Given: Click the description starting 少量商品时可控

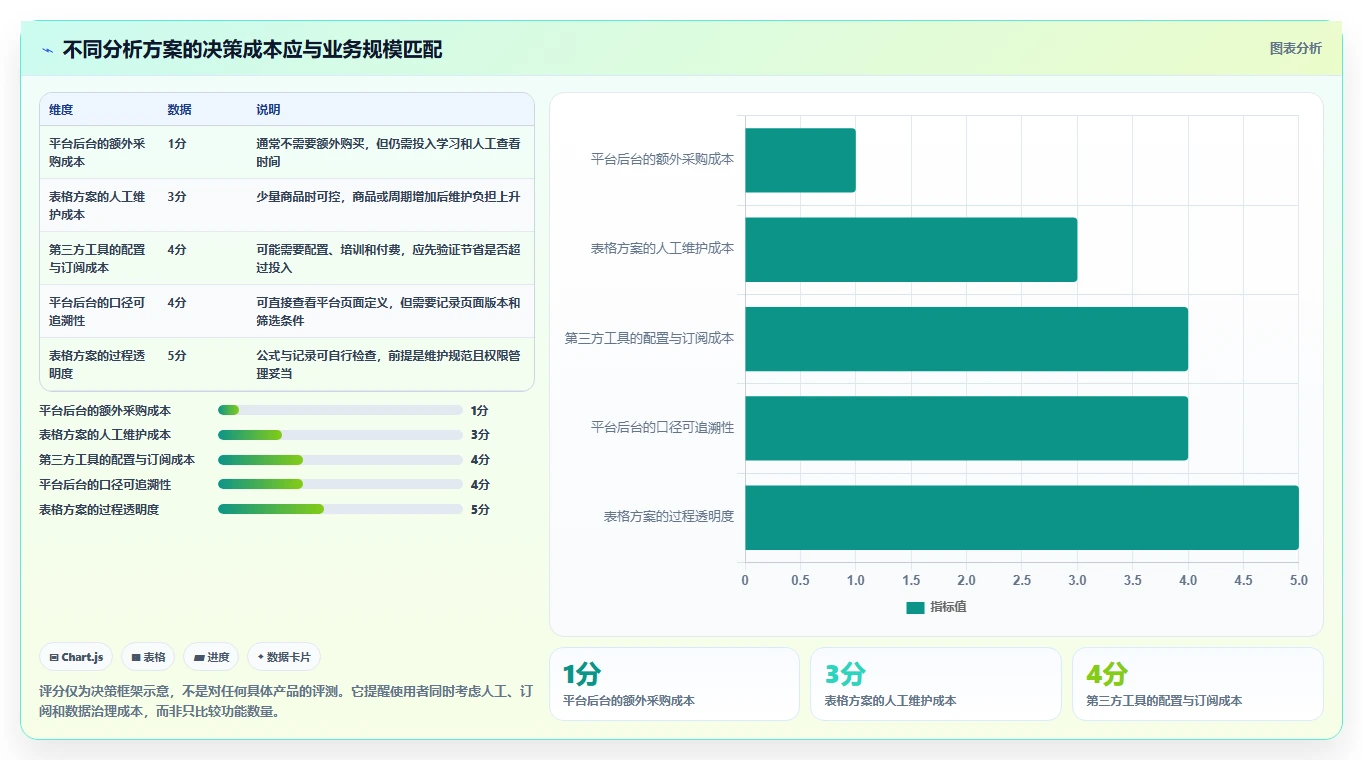Looking at the screenshot, I should pos(388,196).
